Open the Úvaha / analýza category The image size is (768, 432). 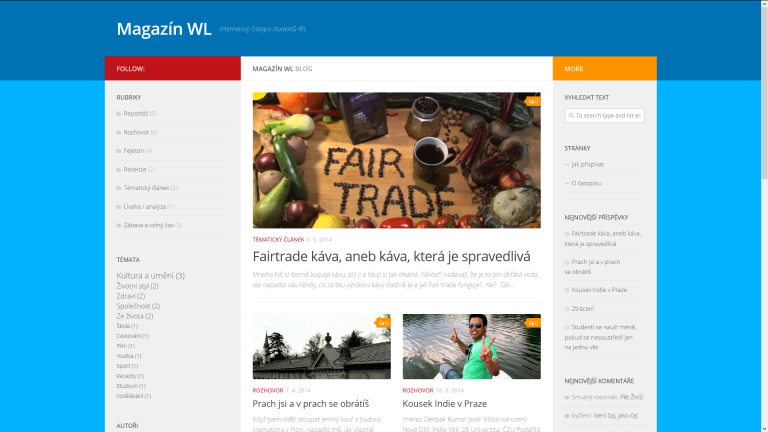pos(144,207)
